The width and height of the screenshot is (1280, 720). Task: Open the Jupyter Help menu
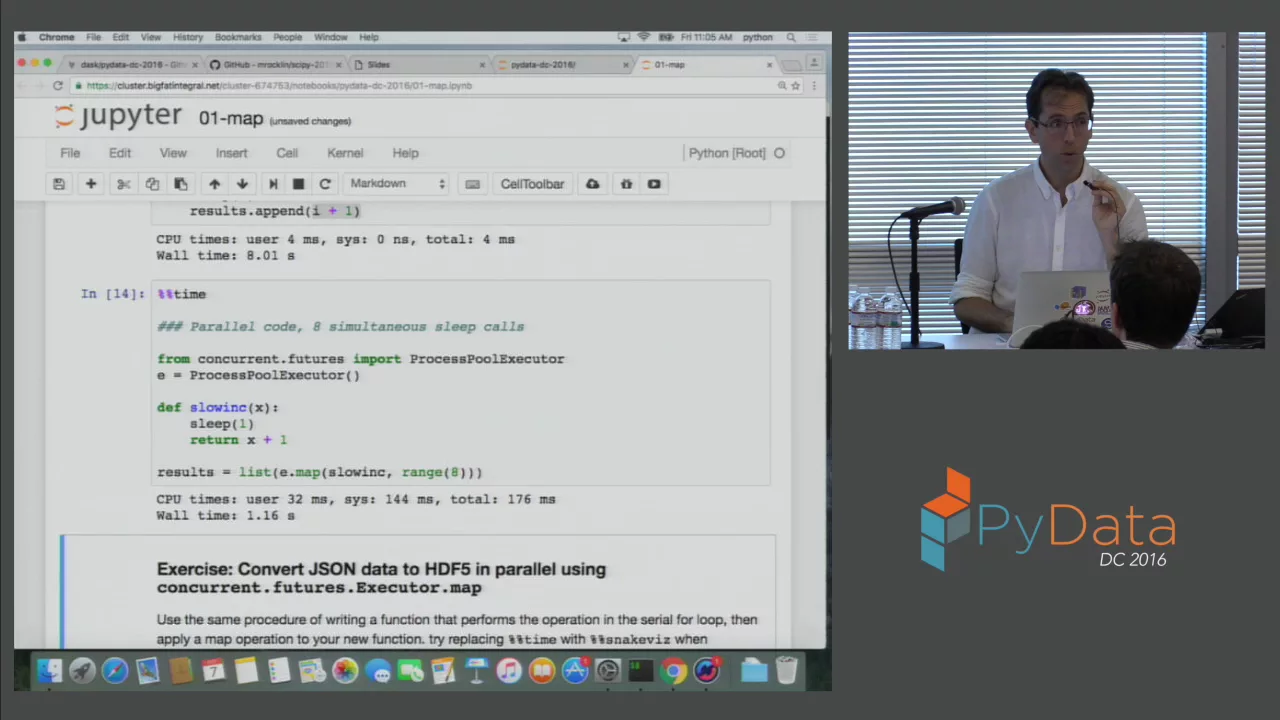(405, 153)
